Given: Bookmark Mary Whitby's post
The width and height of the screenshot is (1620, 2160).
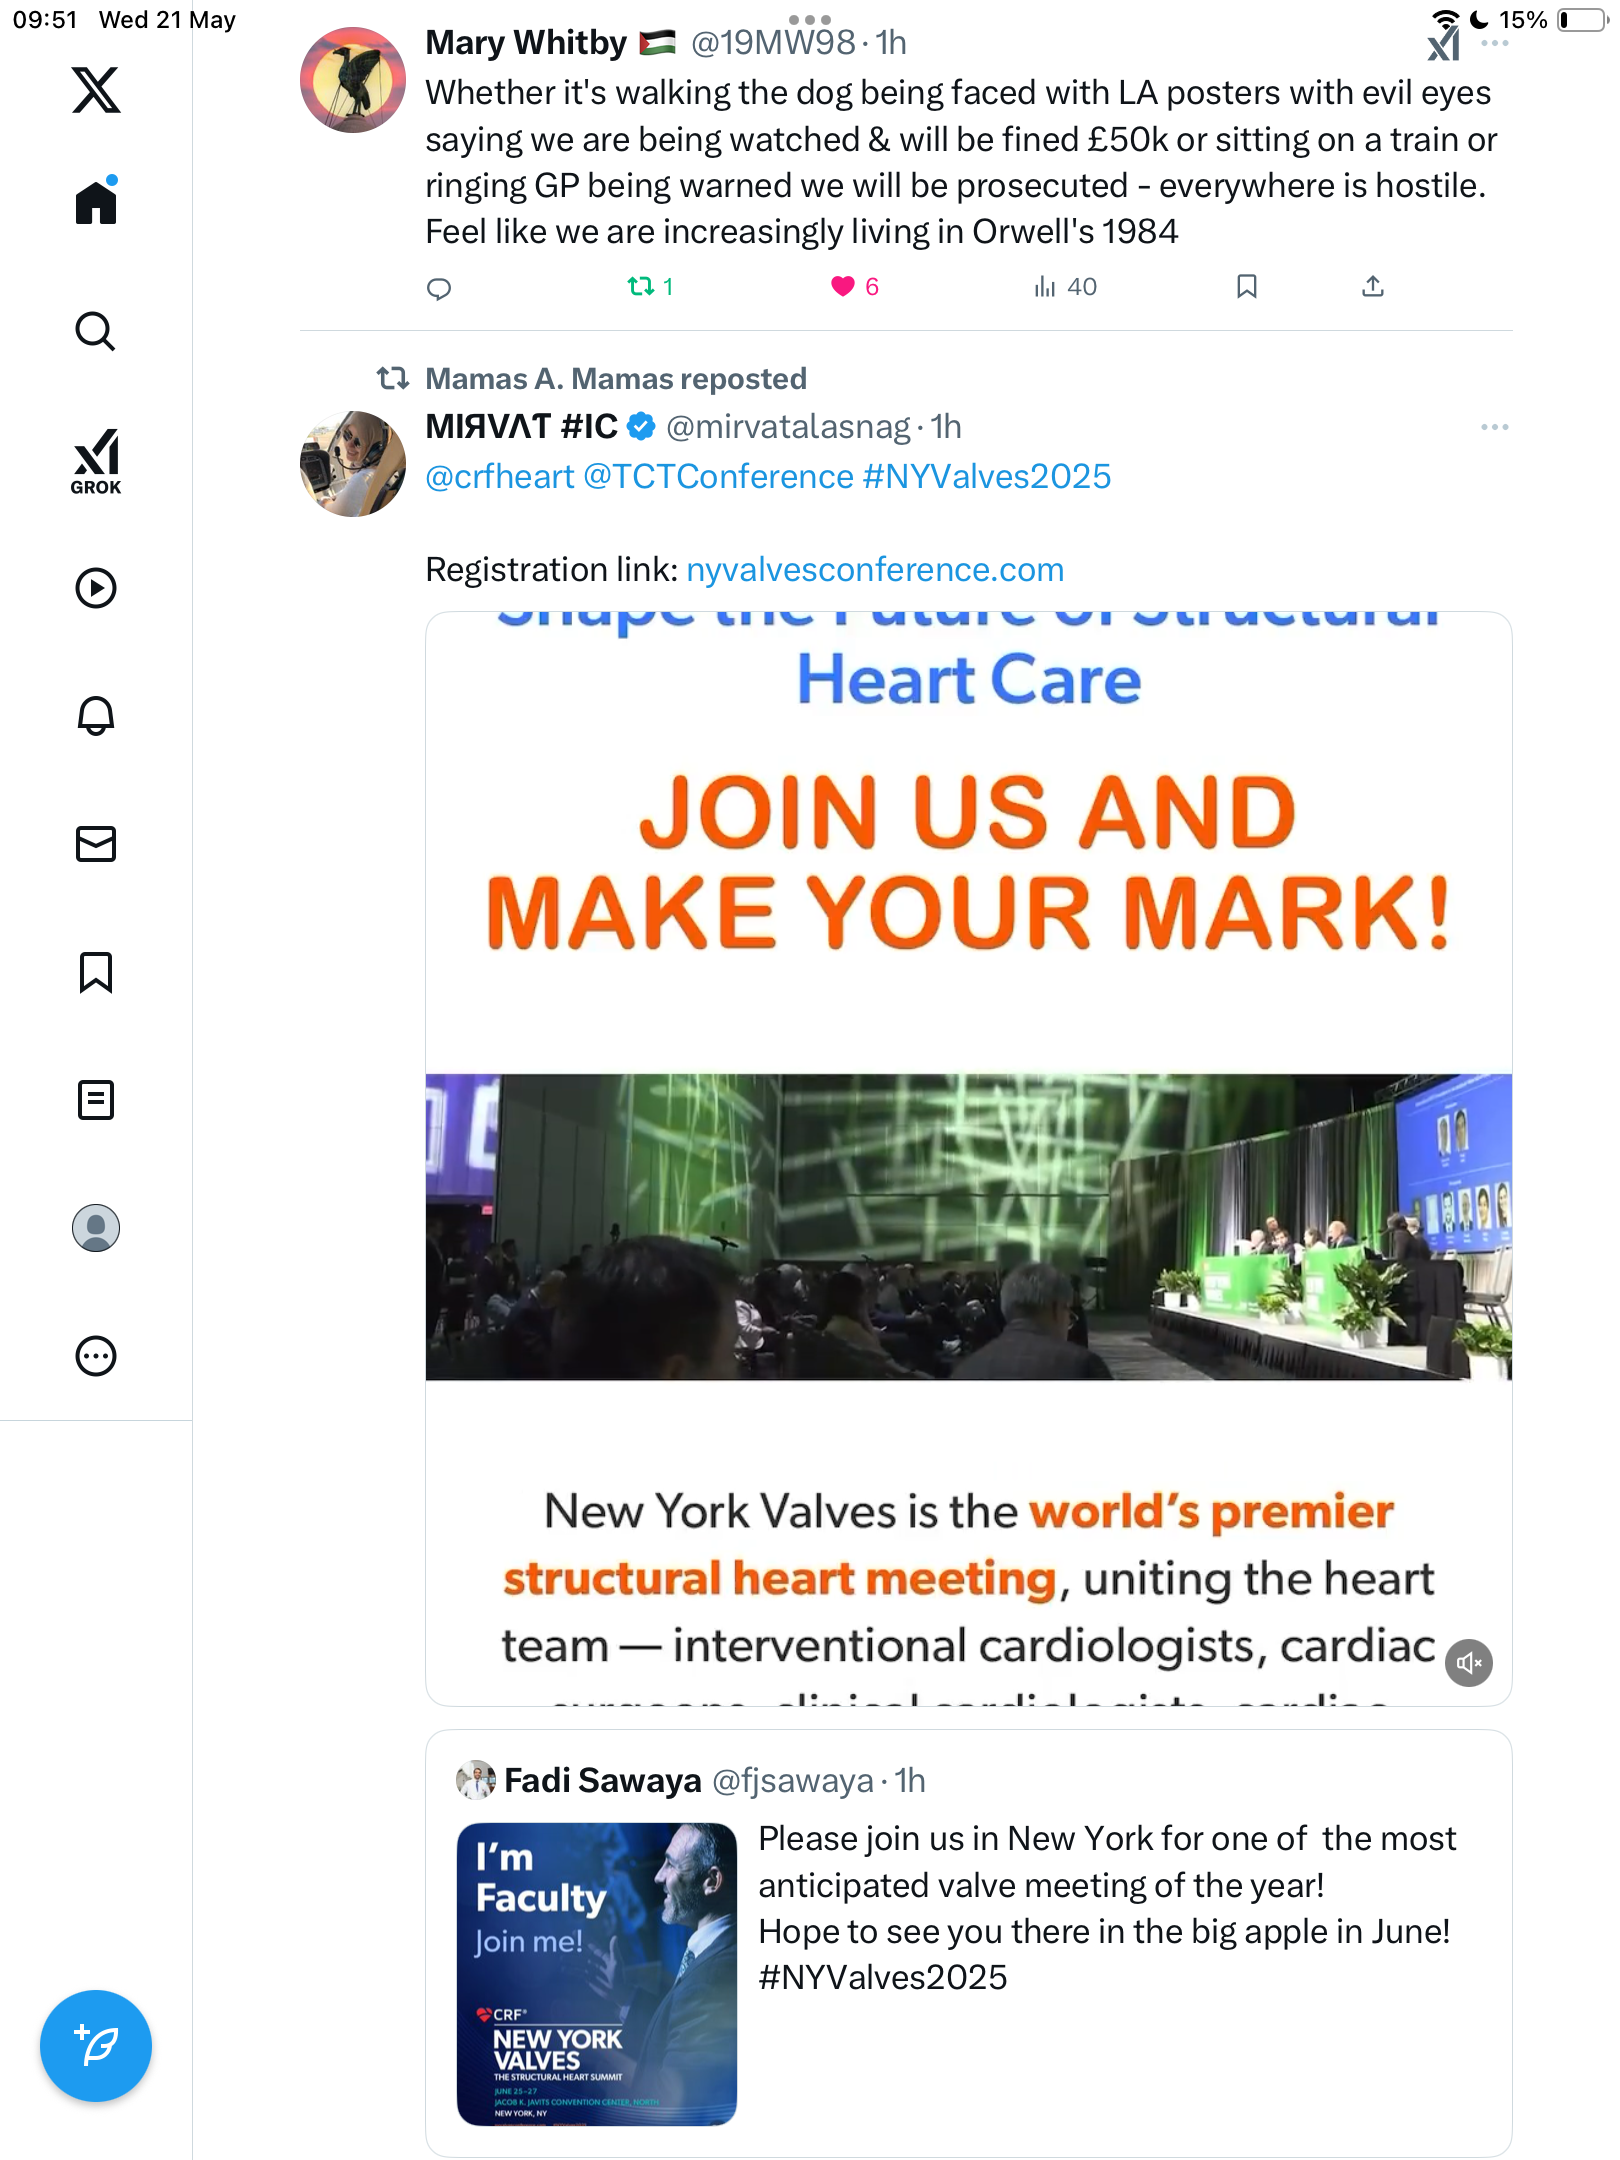Looking at the screenshot, I should tap(1246, 287).
